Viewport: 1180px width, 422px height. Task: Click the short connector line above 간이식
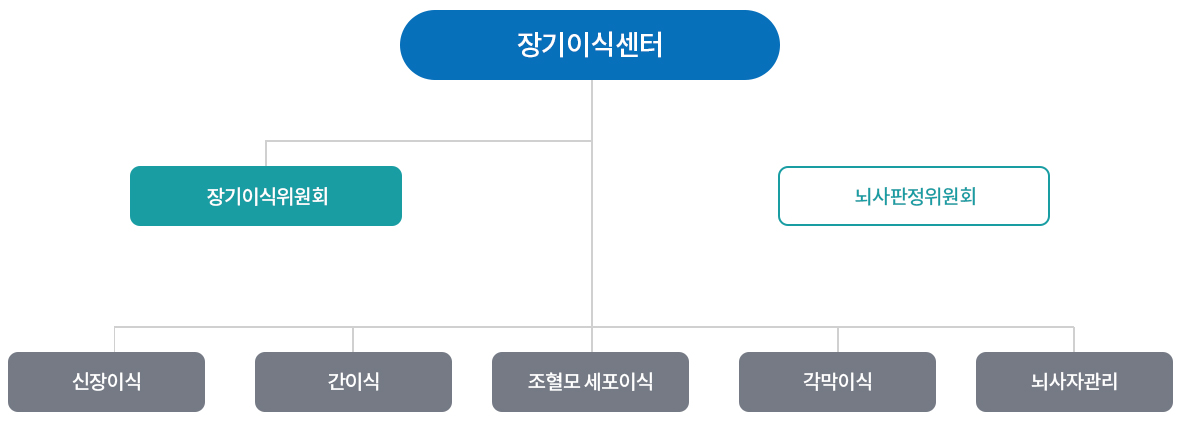[353, 339]
